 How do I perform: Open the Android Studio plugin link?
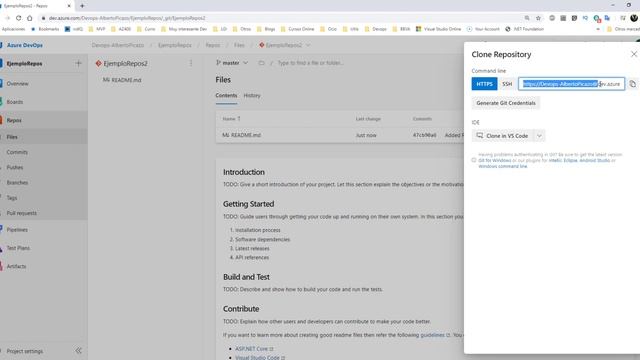click(594, 160)
